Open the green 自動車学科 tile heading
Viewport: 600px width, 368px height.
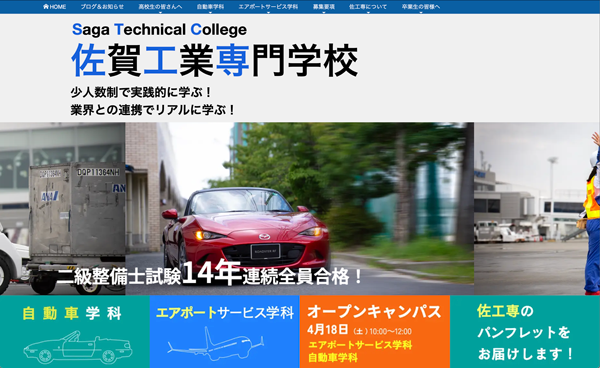click(x=72, y=313)
